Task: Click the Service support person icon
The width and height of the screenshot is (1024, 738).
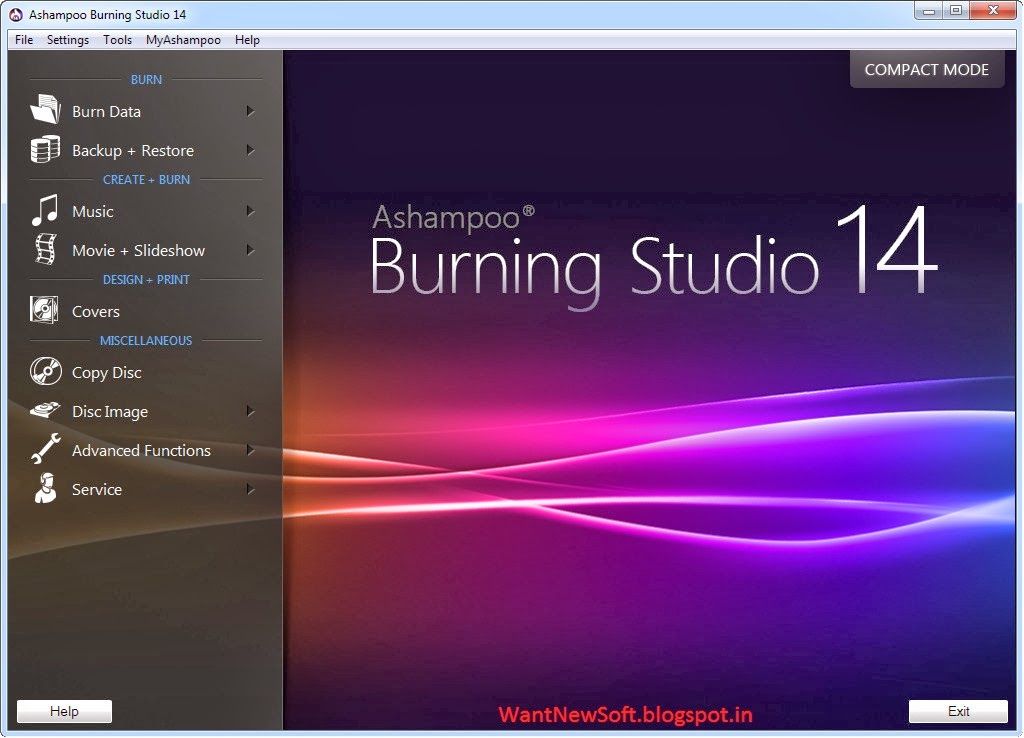Action: click(x=45, y=489)
